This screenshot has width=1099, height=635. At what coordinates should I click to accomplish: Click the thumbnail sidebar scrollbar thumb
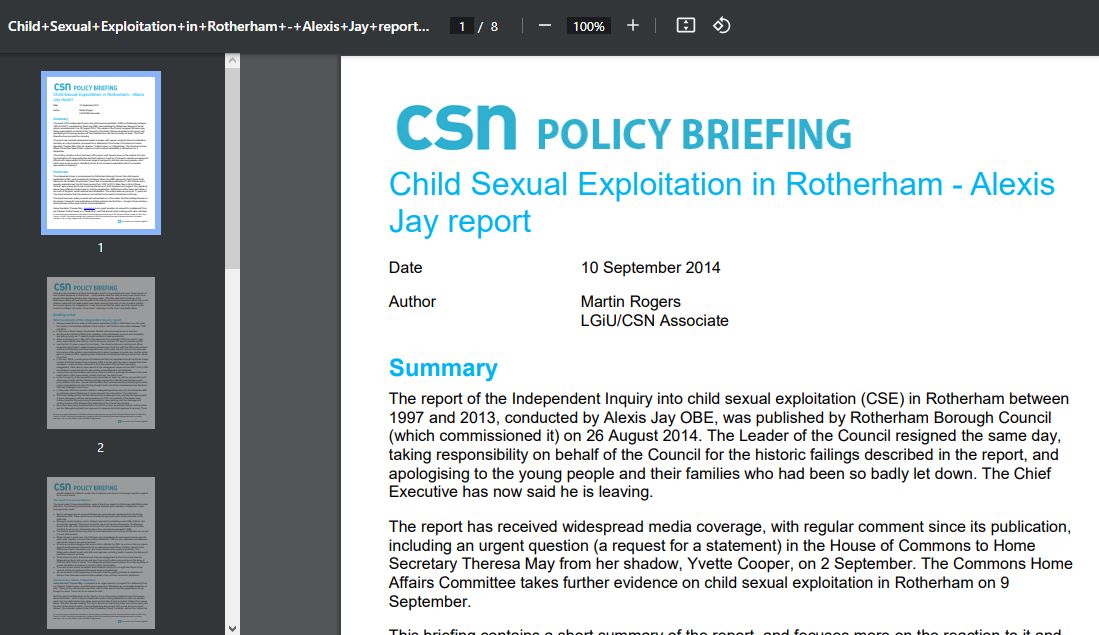pyautogui.click(x=233, y=168)
